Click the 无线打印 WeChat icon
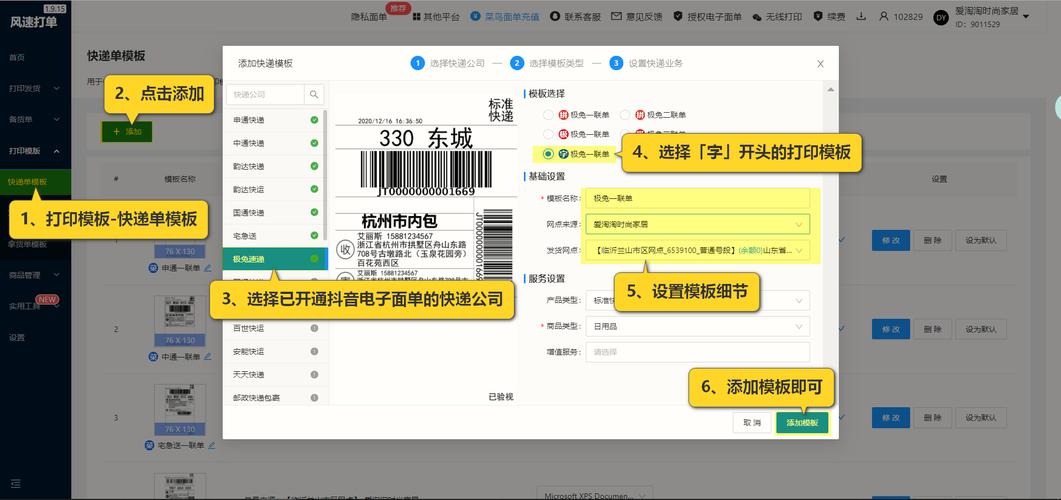The height and width of the screenshot is (500, 1061). pos(757,17)
